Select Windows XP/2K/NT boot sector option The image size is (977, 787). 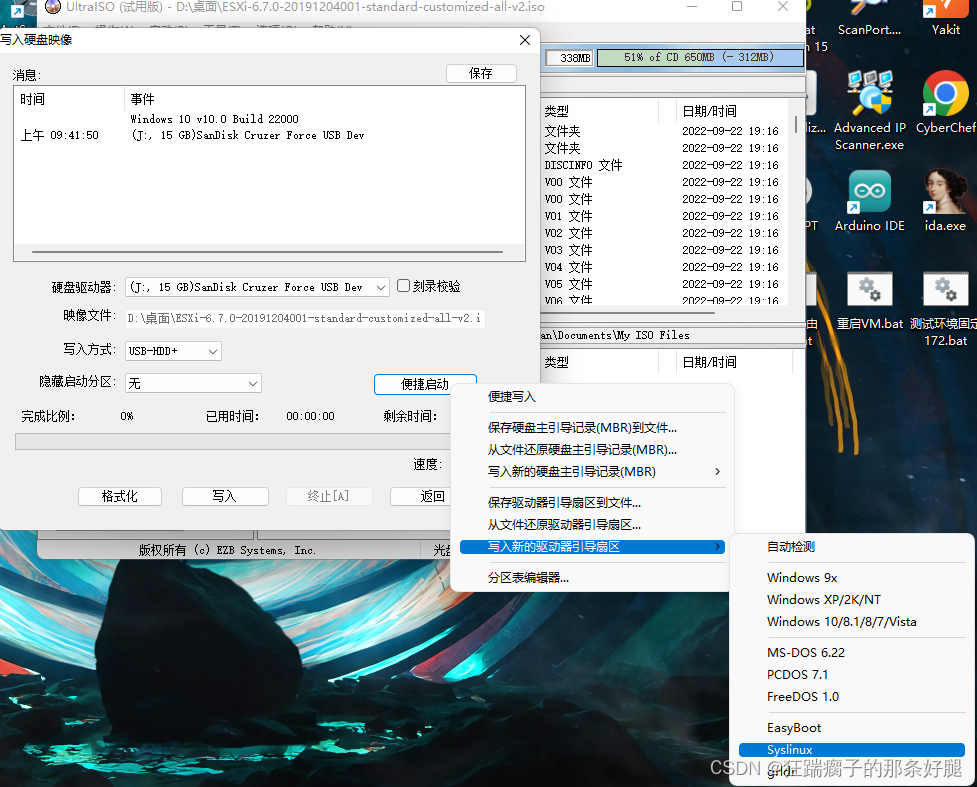tap(824, 599)
